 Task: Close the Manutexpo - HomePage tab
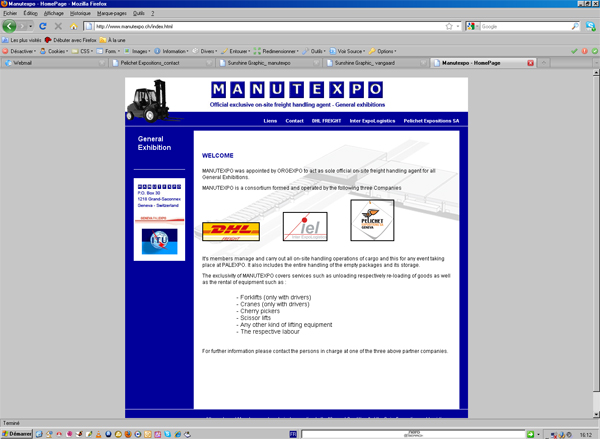(x=530, y=63)
